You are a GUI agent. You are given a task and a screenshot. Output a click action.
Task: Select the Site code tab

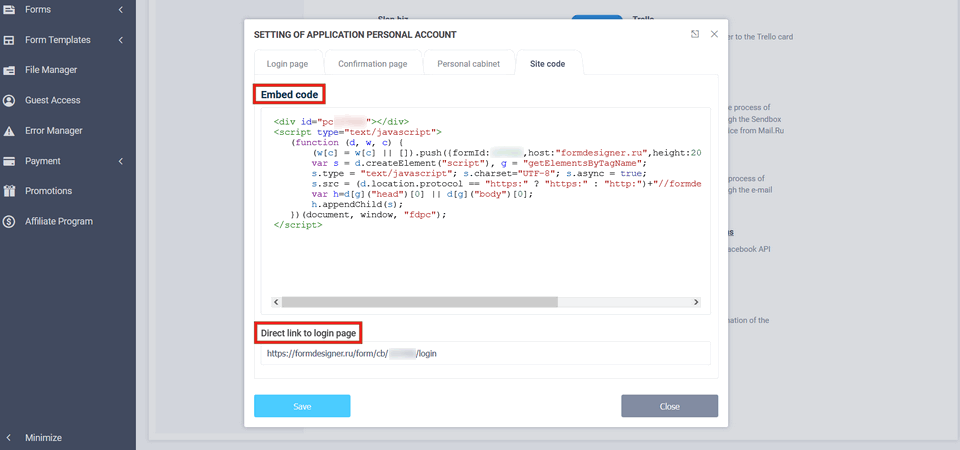548,63
